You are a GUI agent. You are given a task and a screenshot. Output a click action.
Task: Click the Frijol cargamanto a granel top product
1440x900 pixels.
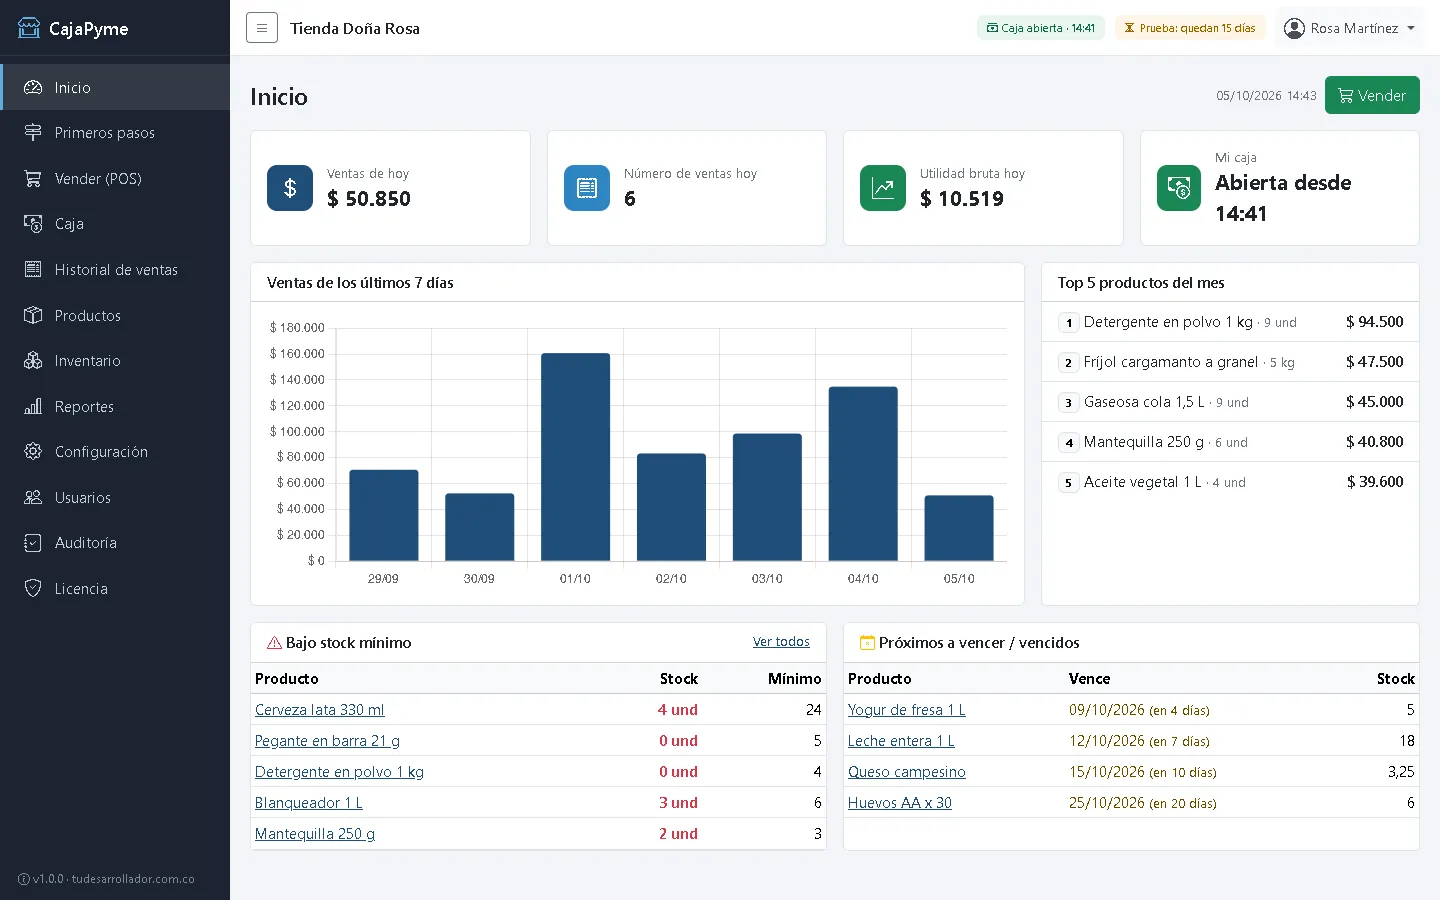(1230, 362)
